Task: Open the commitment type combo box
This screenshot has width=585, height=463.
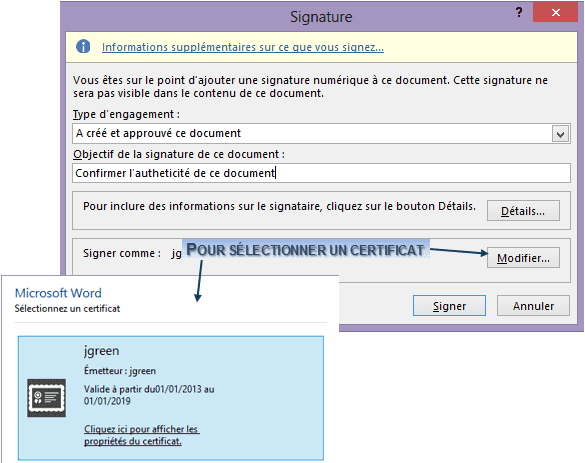Action: point(321,134)
